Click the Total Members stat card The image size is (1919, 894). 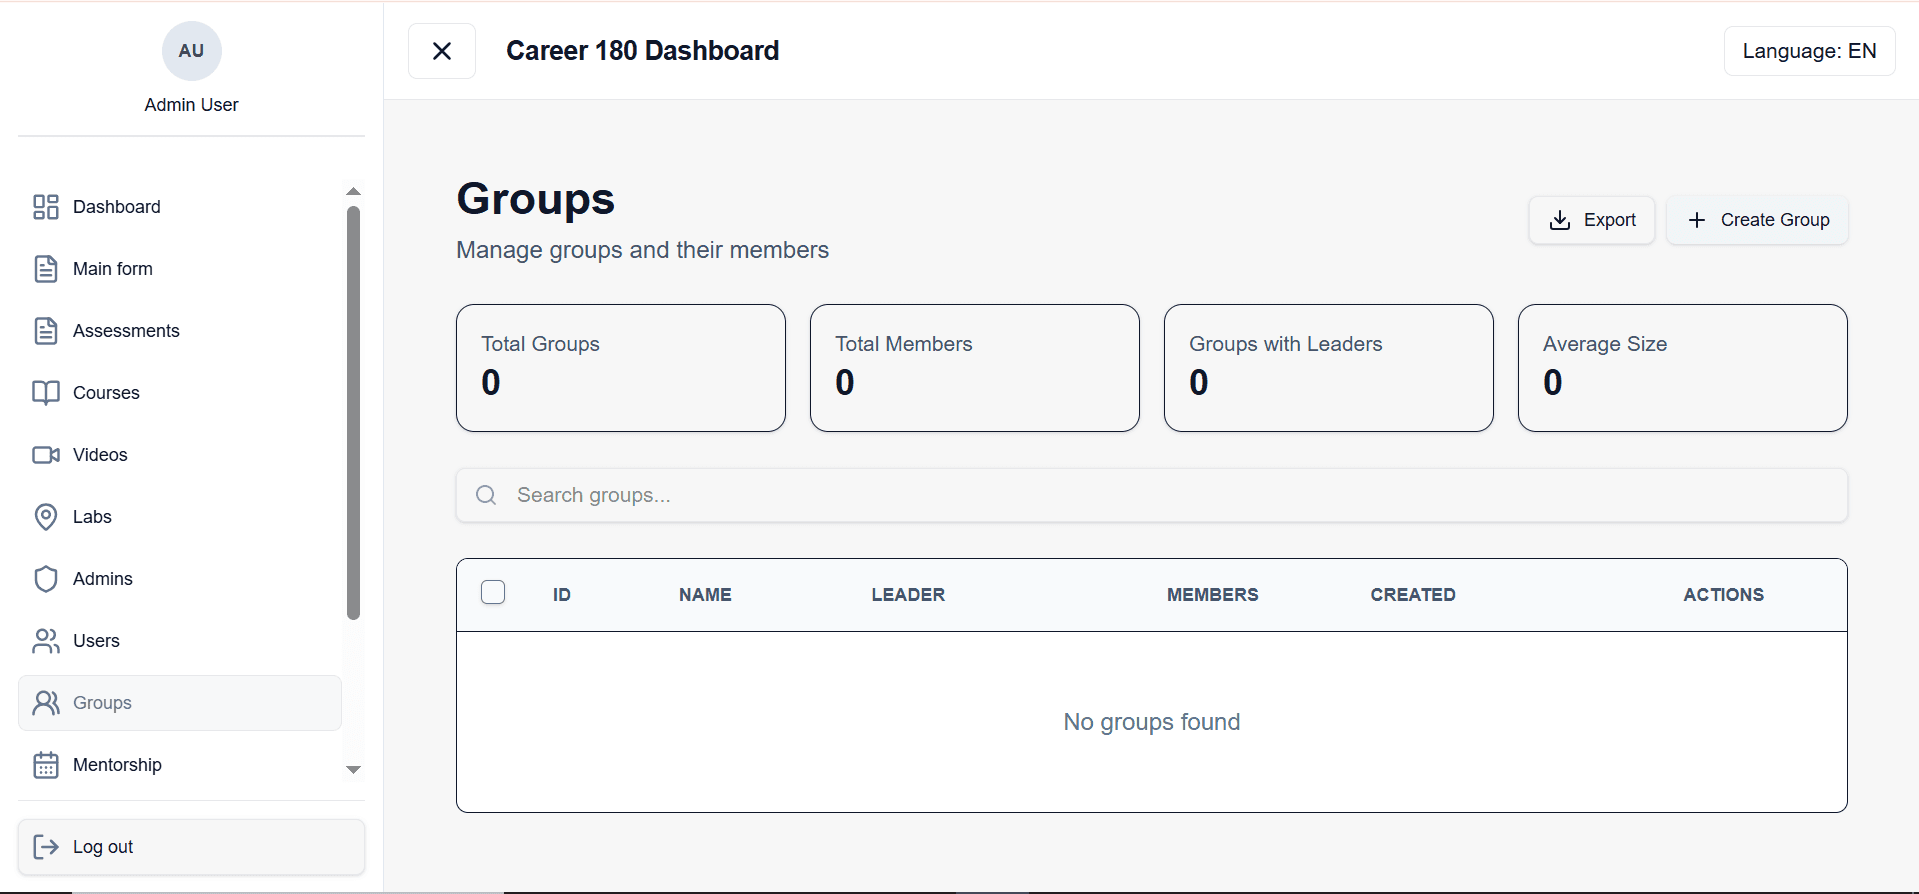(x=975, y=368)
